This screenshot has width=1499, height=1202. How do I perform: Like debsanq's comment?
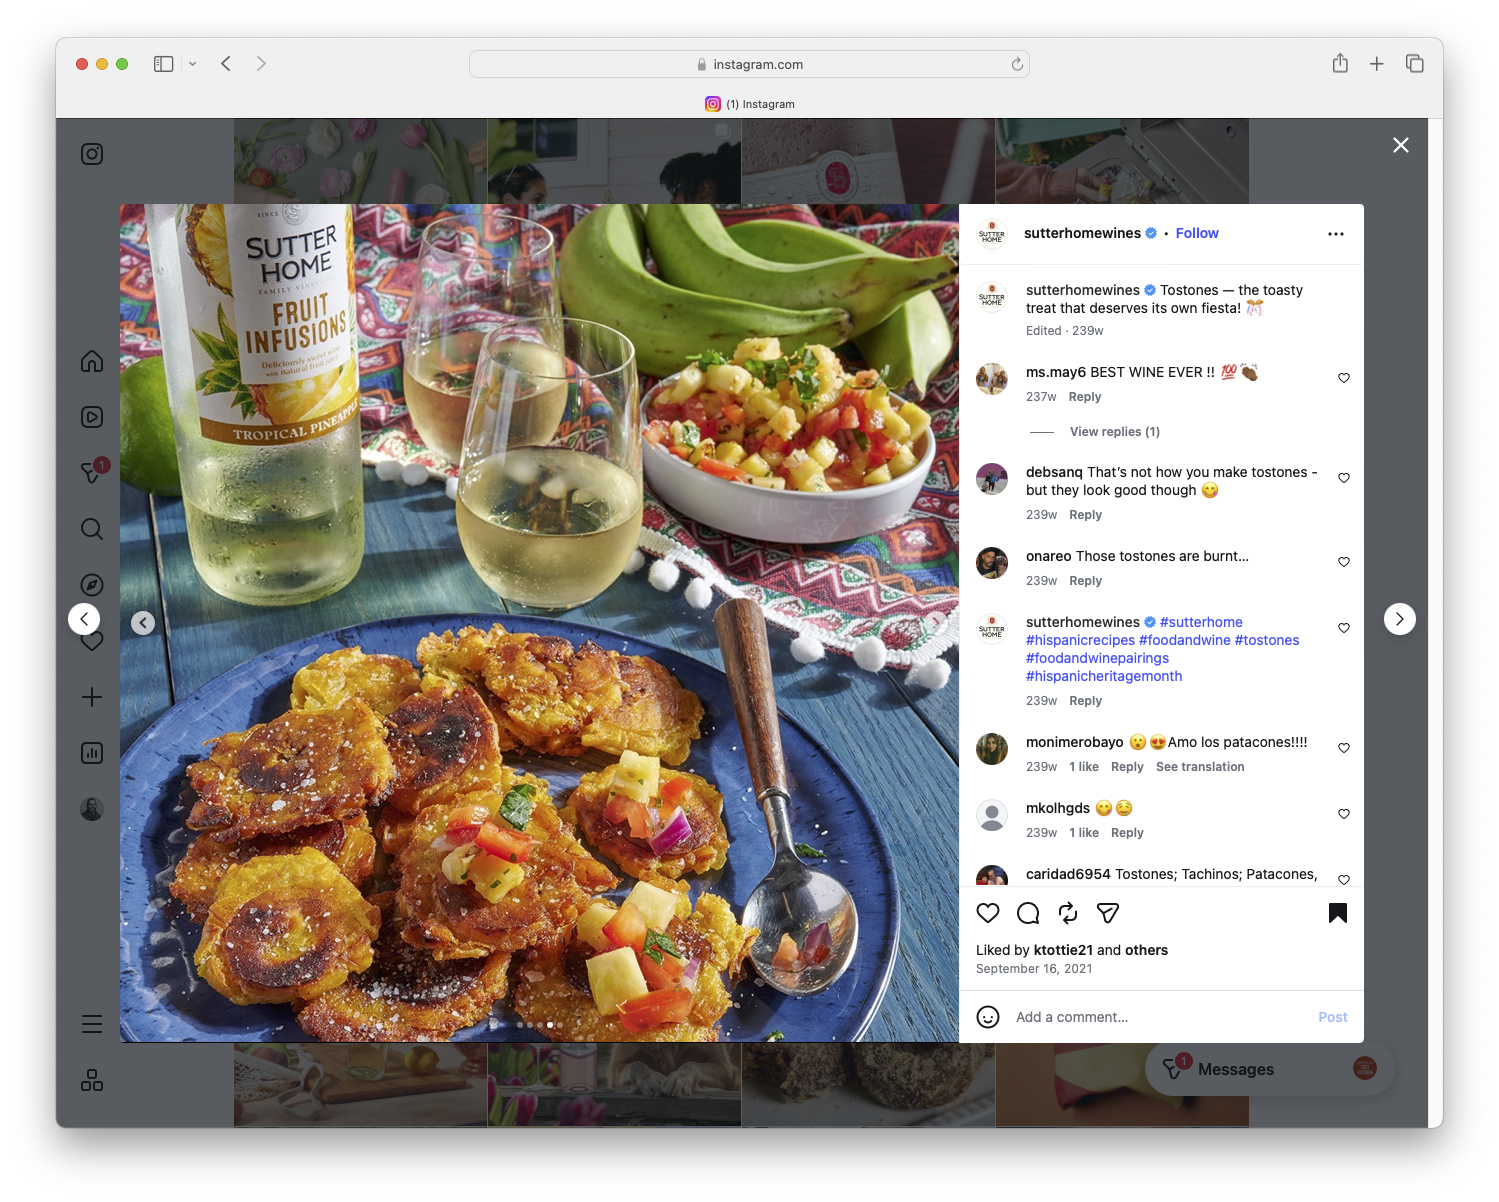1343,478
